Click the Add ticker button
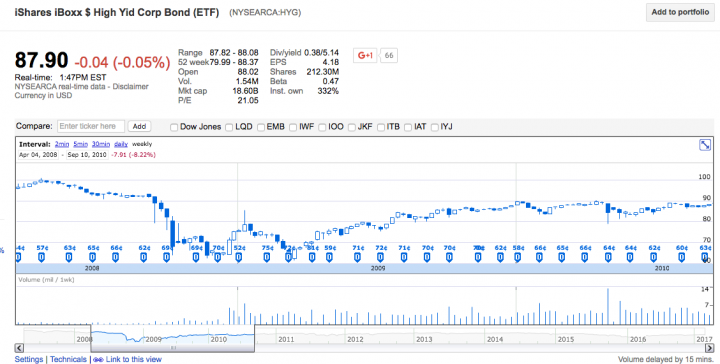 click(x=139, y=126)
